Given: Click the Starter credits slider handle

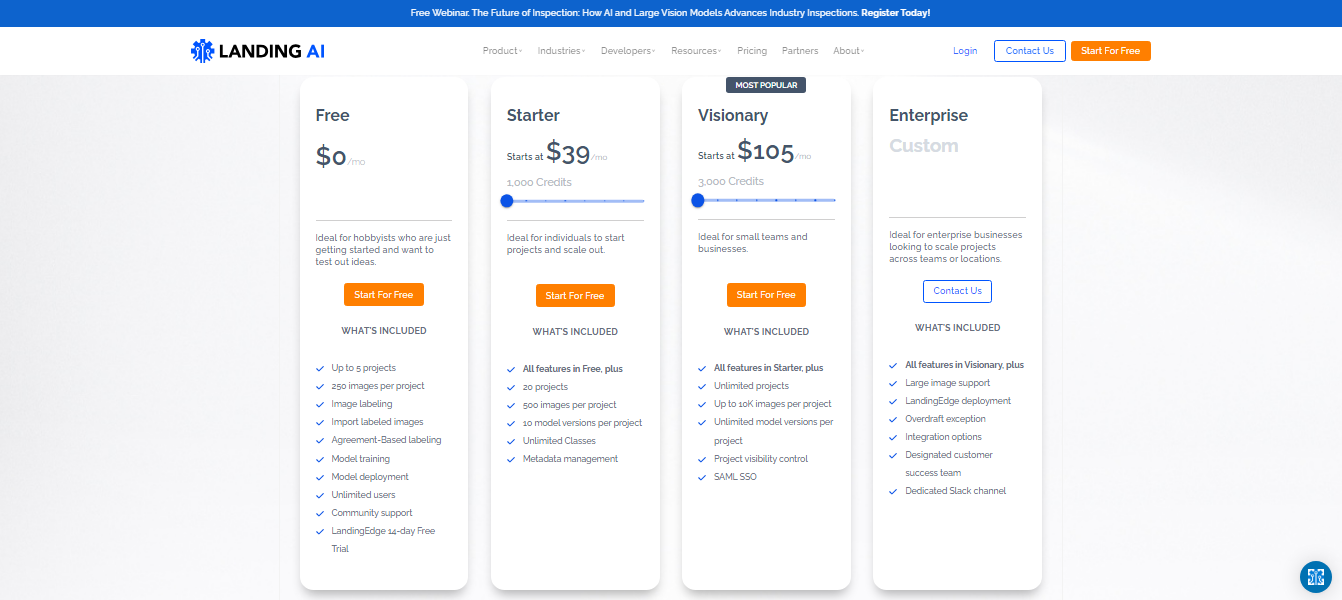Looking at the screenshot, I should [507, 201].
